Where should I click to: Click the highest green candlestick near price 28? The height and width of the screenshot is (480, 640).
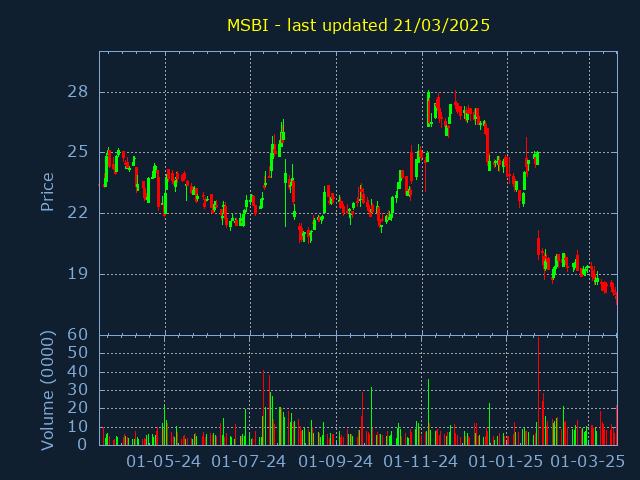pyautogui.click(x=429, y=109)
